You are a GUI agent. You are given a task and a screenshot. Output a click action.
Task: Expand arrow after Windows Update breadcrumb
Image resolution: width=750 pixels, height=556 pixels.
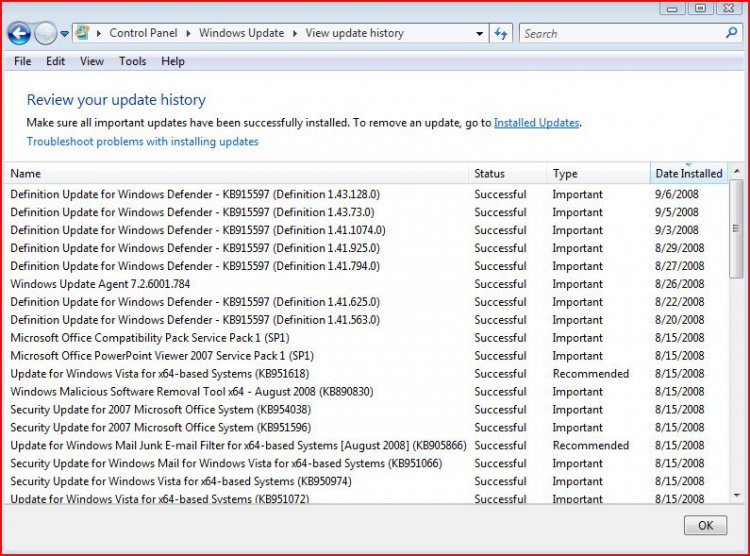[x=295, y=33]
